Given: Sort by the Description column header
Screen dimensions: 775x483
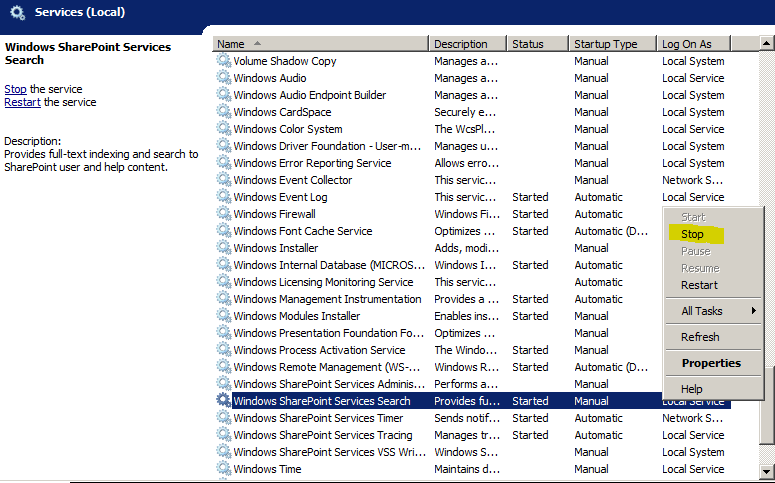Looking at the screenshot, I should [468, 44].
